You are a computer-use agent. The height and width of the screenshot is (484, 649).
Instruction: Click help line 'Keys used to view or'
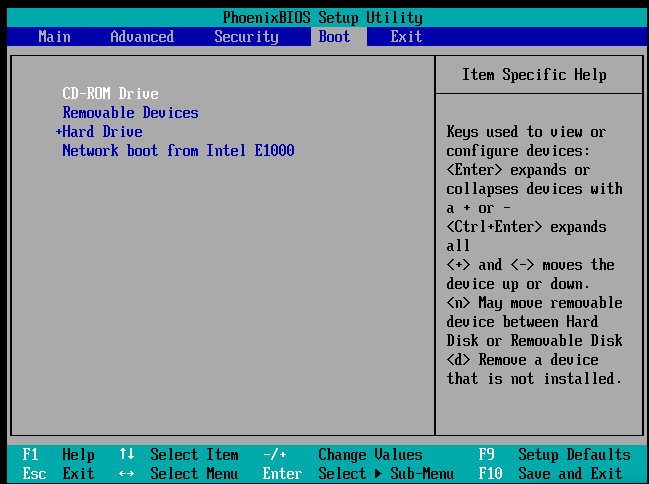(526, 132)
